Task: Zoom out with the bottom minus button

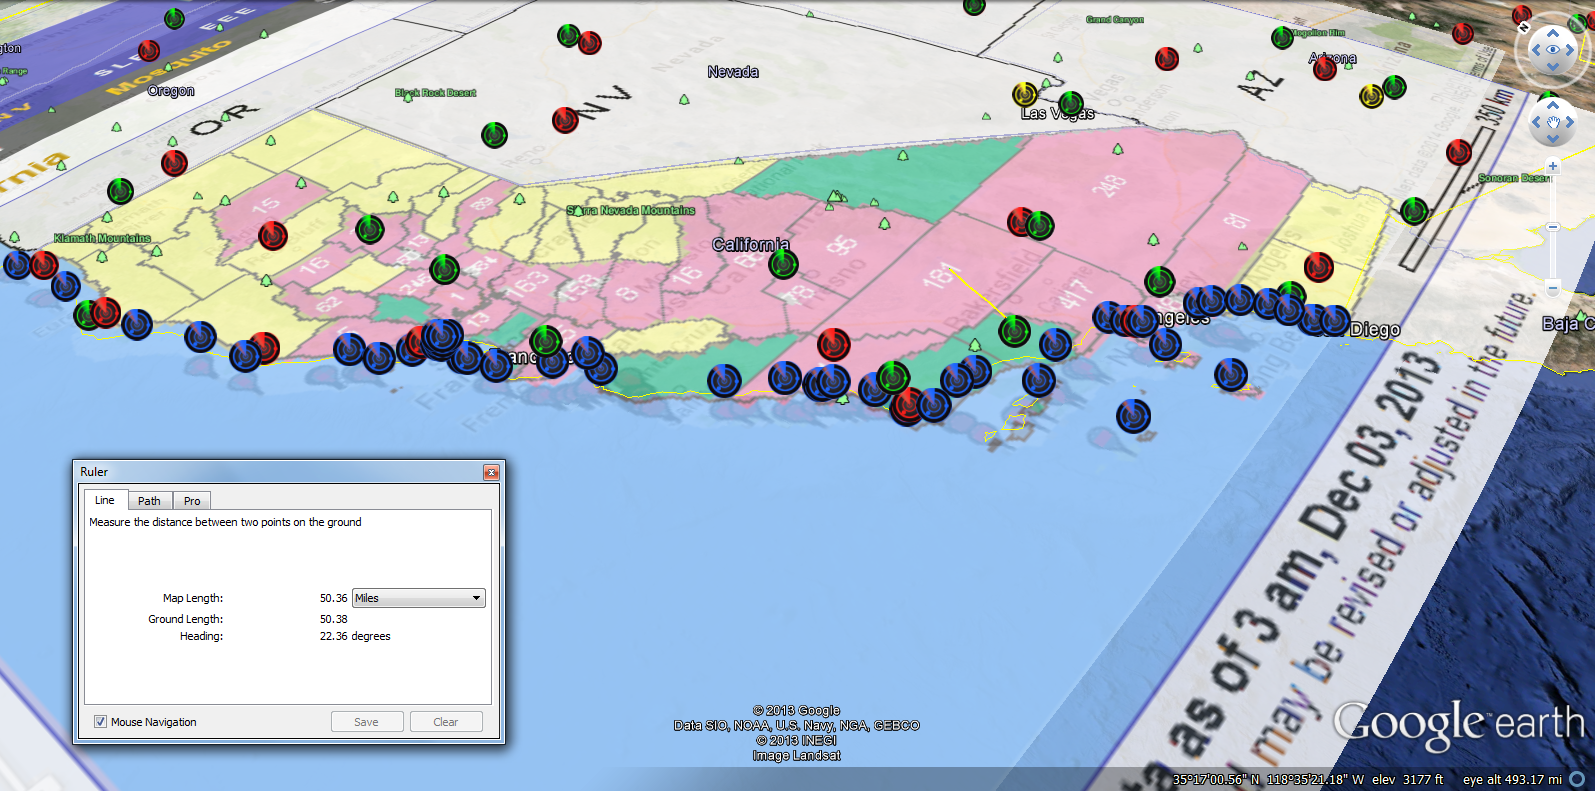Action: coord(1552,288)
